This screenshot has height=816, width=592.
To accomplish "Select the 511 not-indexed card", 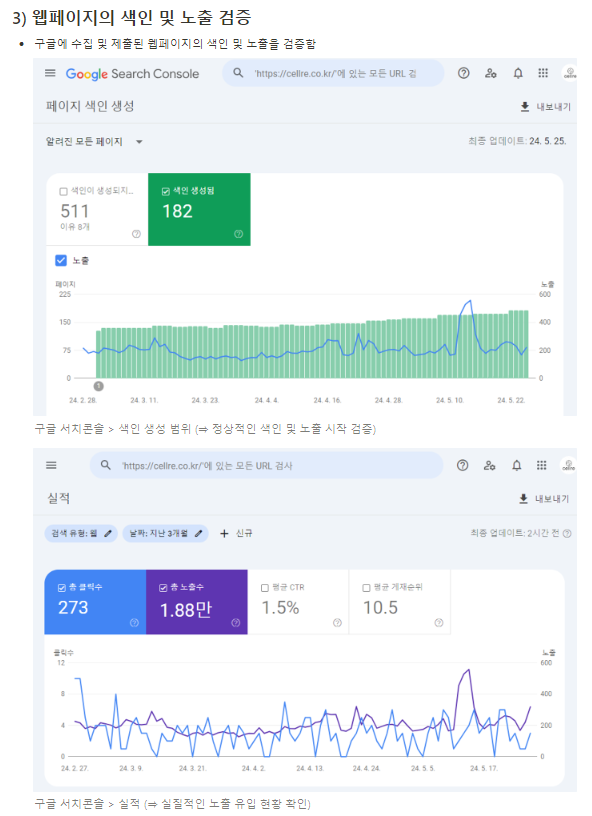I will pyautogui.click(x=97, y=209).
